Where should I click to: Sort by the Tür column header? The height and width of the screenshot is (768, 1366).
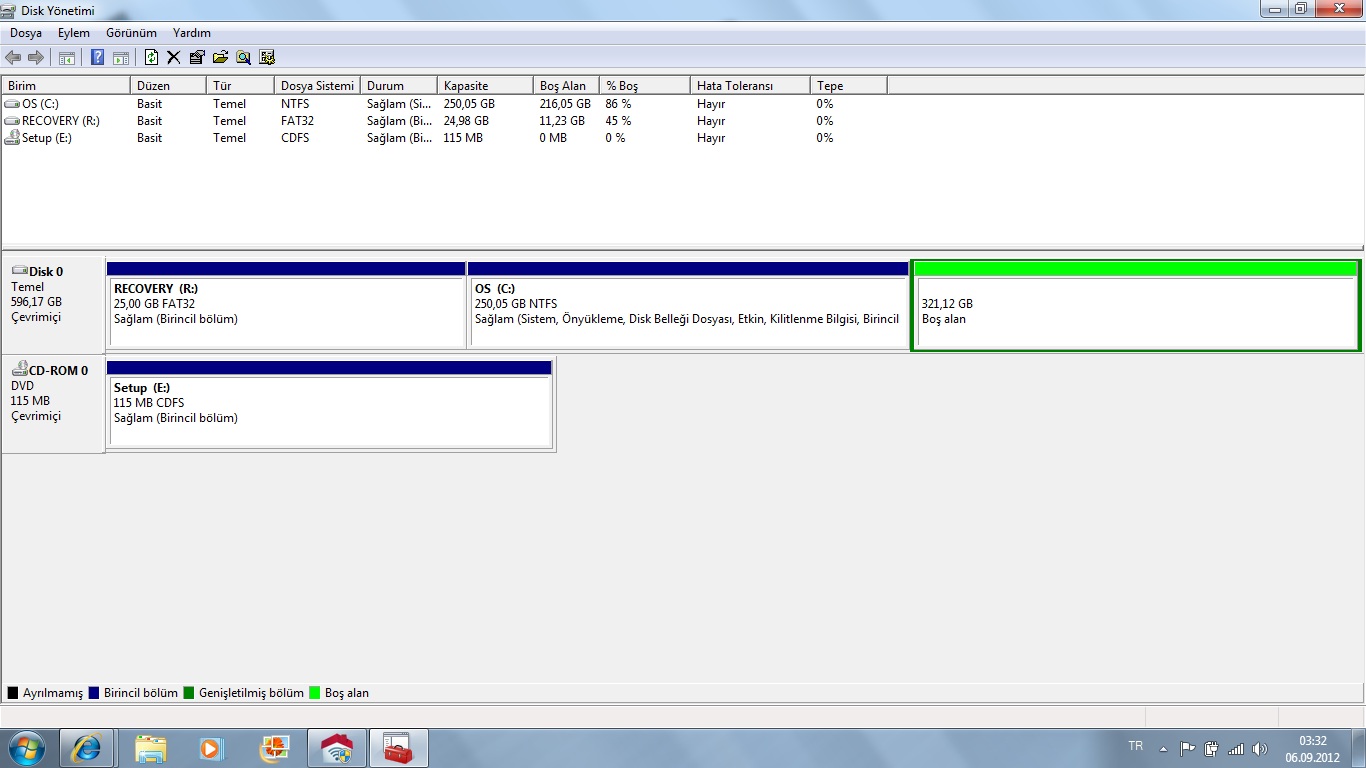pyautogui.click(x=240, y=86)
